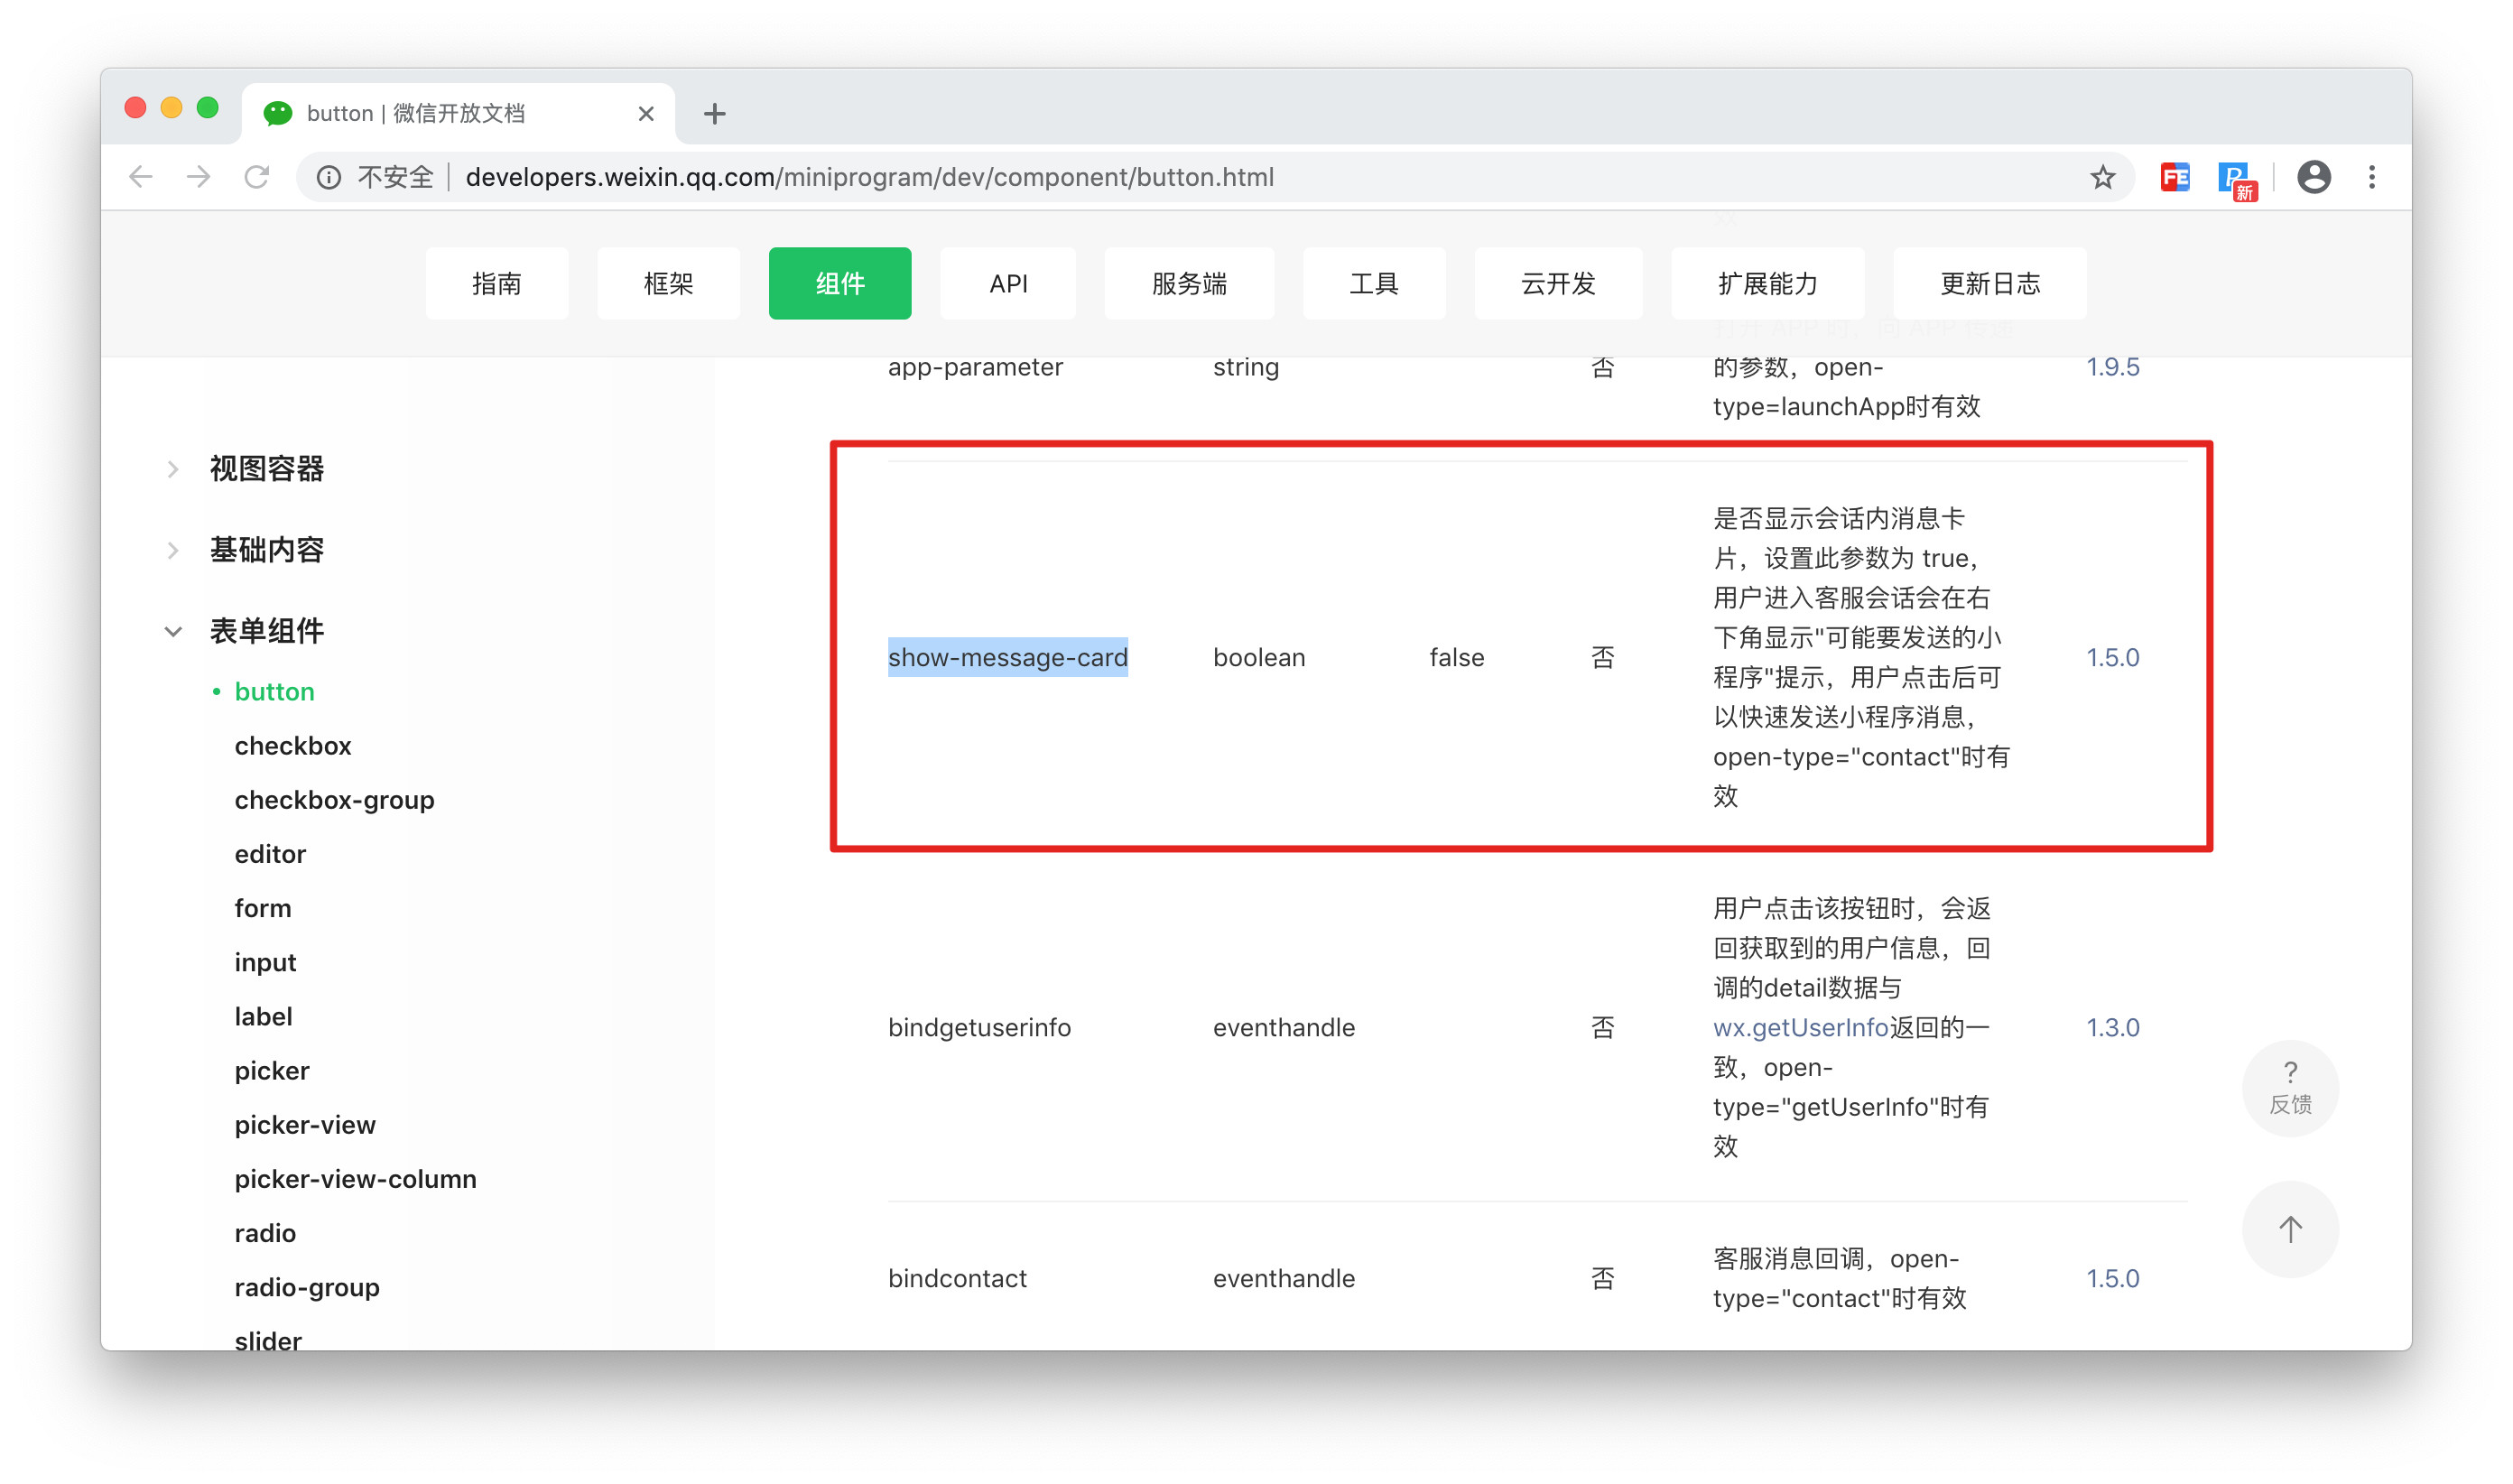Open the red FE browser extension
The width and height of the screenshot is (2513, 1484).
tap(2174, 177)
